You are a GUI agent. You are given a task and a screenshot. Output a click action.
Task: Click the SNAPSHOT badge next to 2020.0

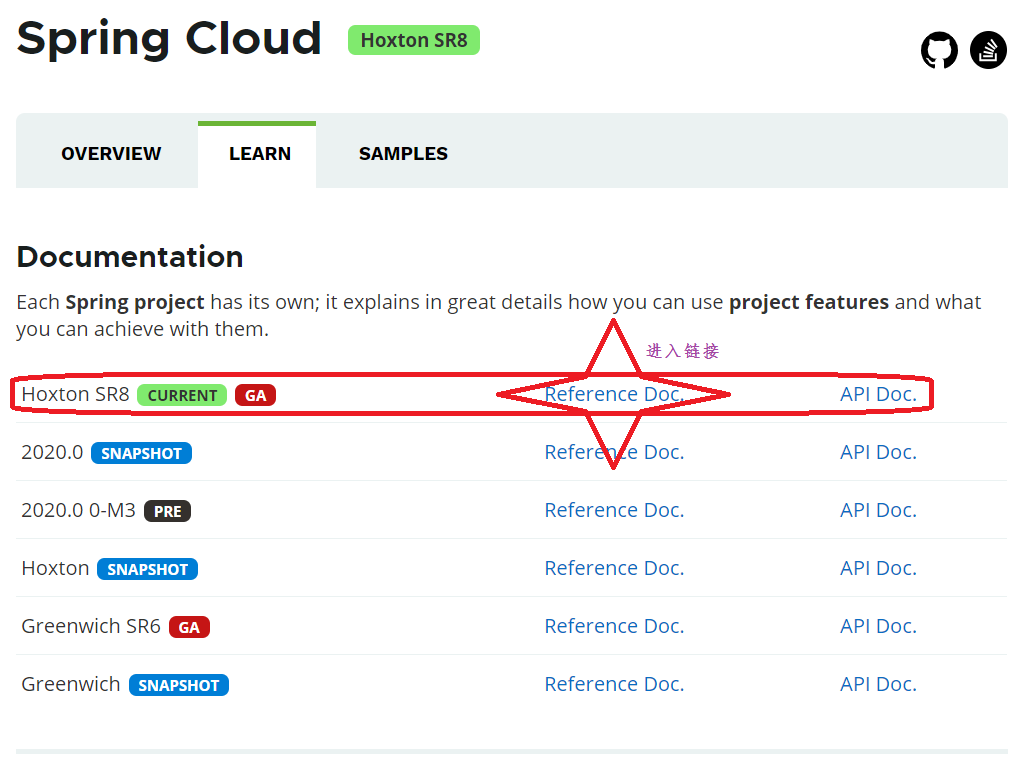(141, 453)
